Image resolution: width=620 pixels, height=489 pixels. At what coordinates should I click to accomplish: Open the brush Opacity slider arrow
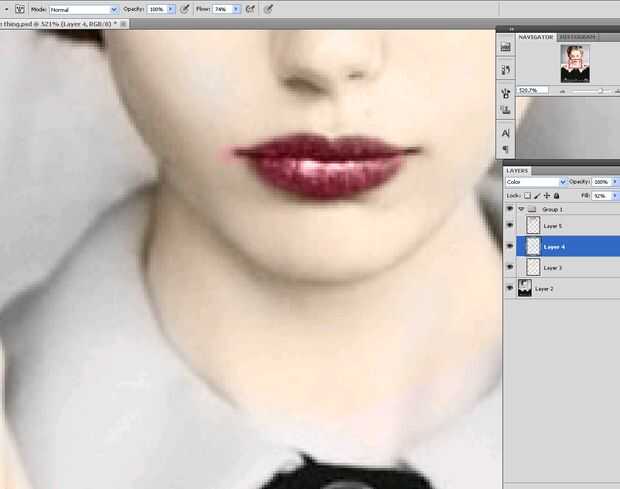[171, 9]
